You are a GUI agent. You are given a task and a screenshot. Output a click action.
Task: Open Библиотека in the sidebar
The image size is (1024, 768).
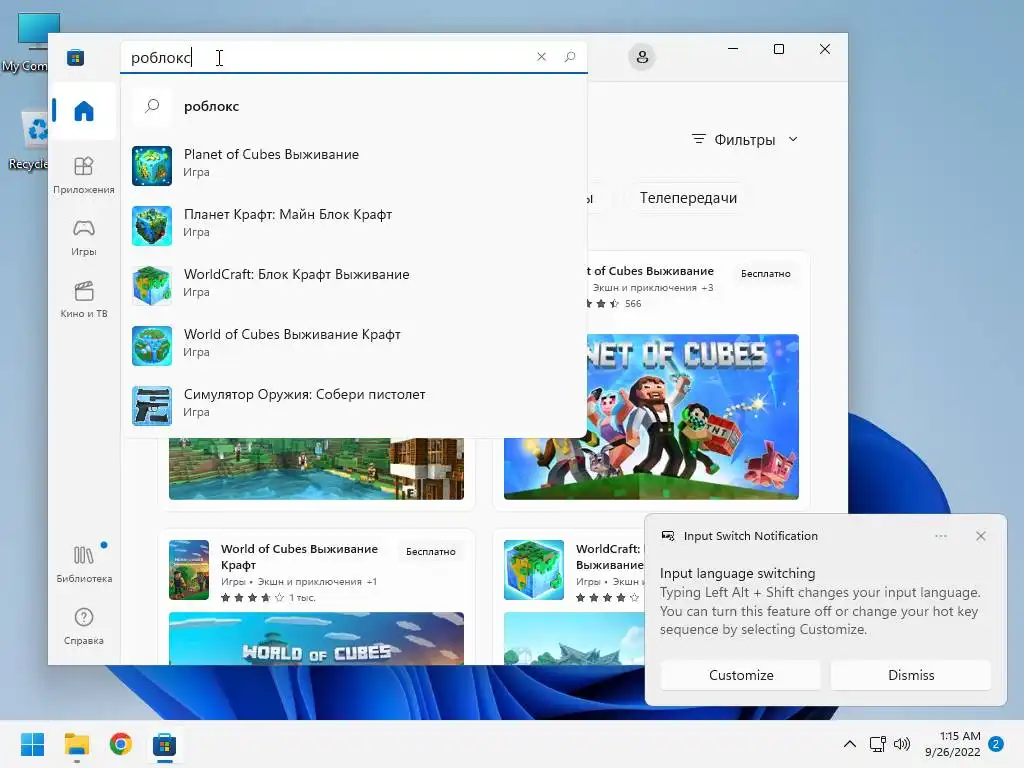click(x=84, y=564)
